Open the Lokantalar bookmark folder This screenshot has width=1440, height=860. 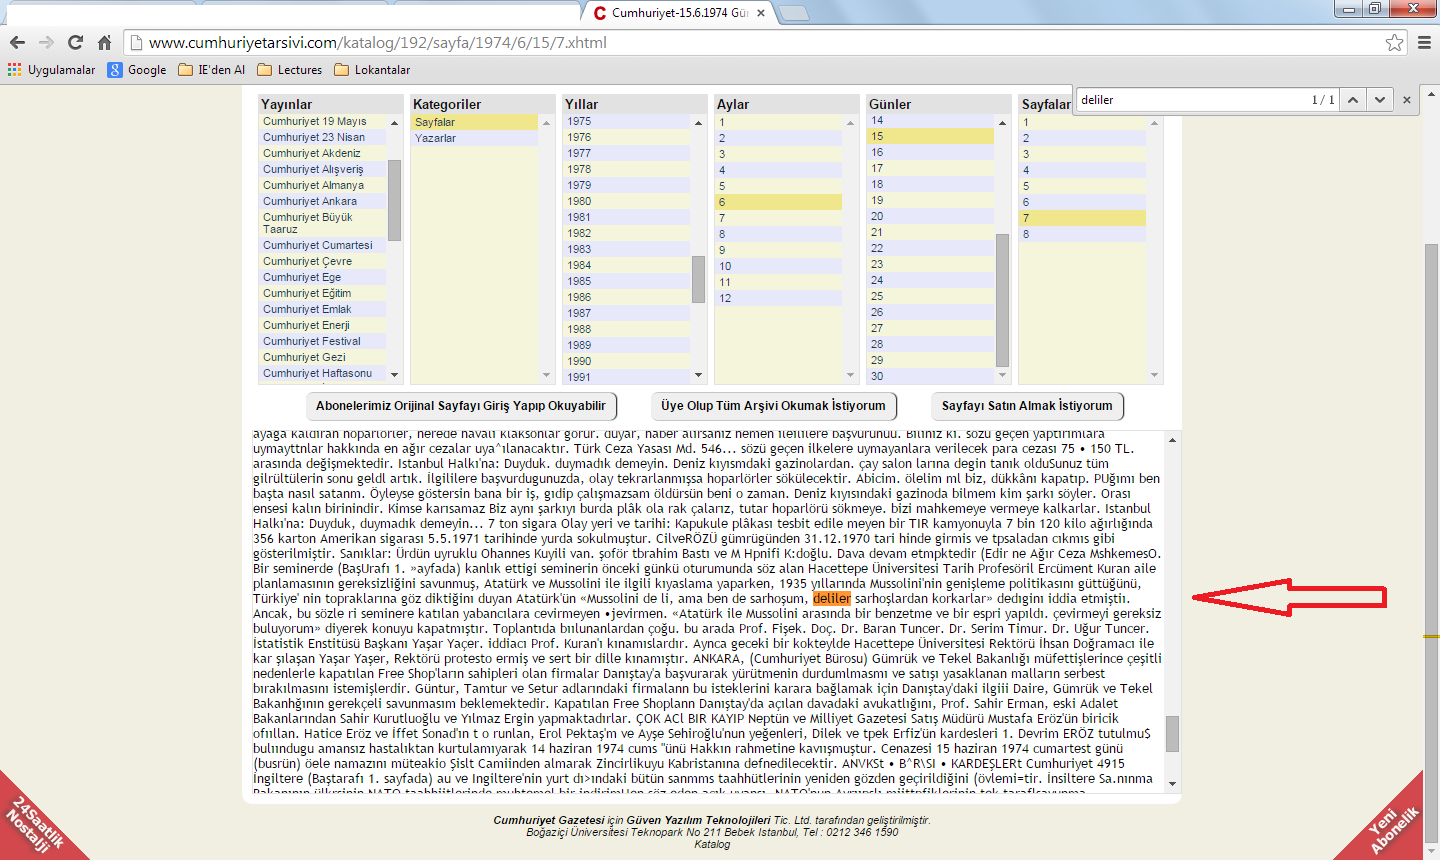pyautogui.click(x=372, y=70)
